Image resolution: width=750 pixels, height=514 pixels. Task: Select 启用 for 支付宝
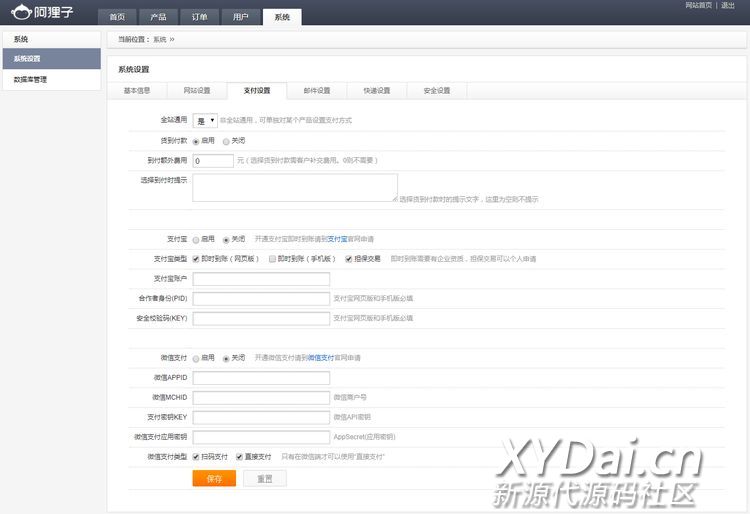click(196, 240)
